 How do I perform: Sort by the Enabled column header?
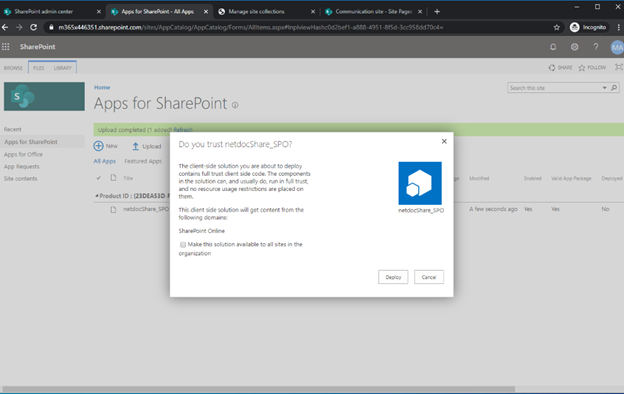click(532, 178)
